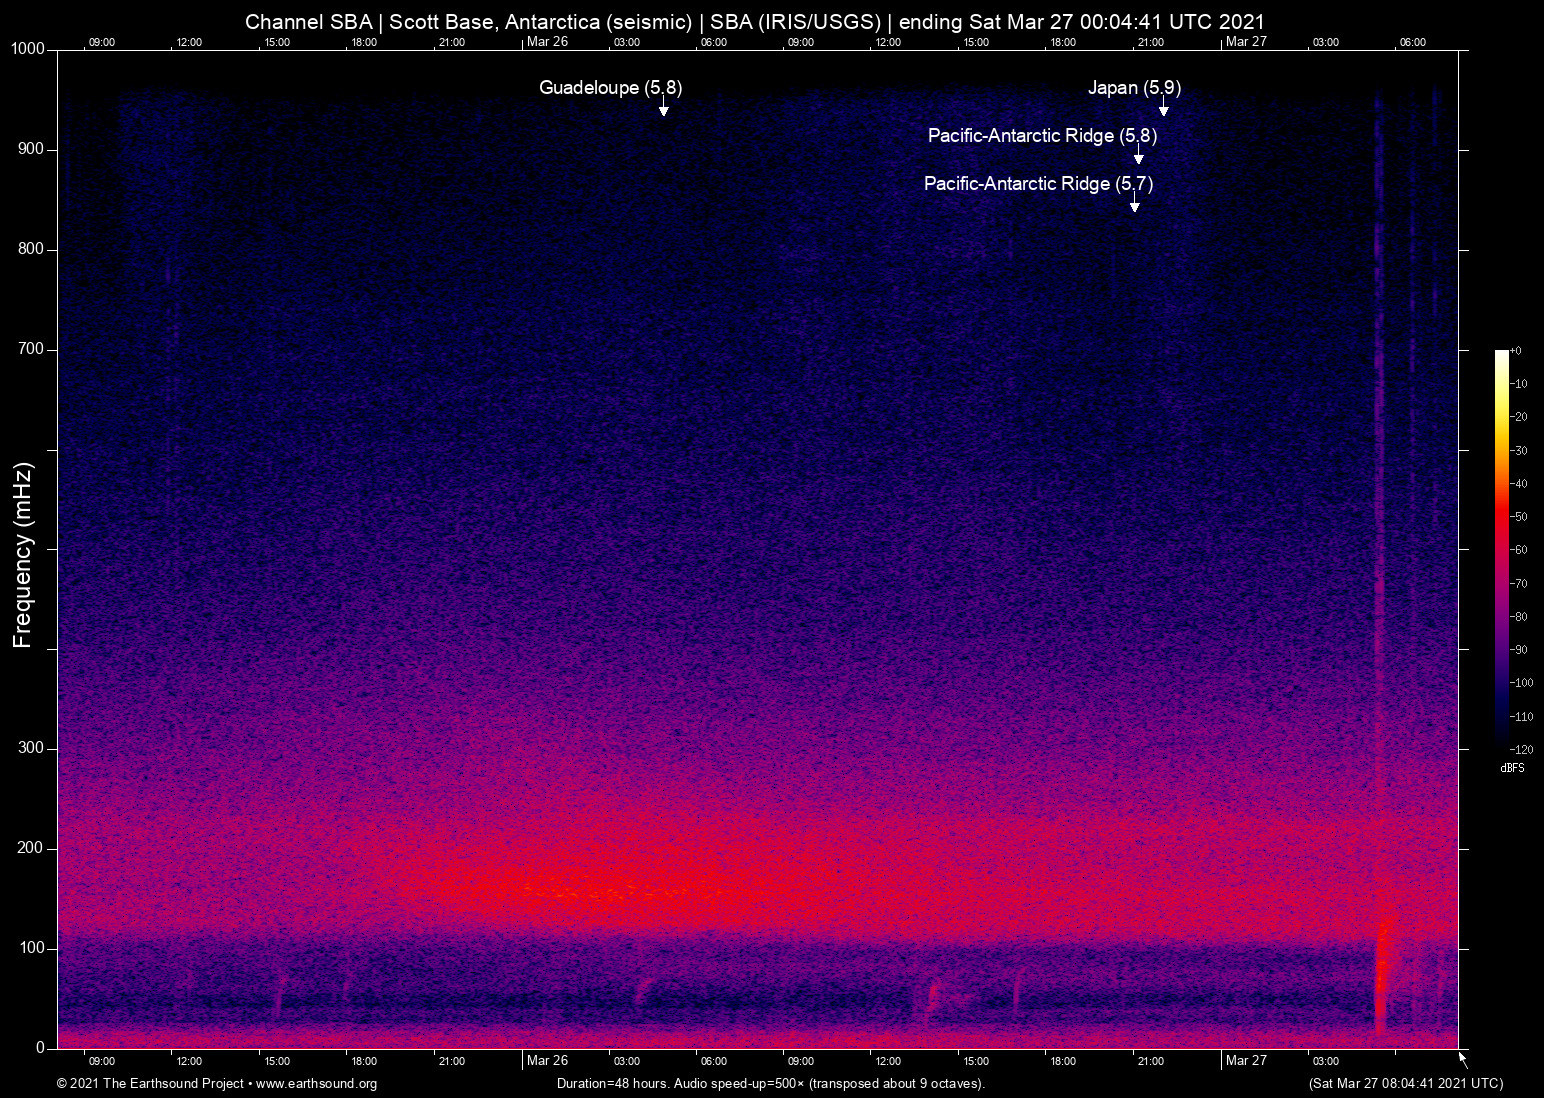The width and height of the screenshot is (1544, 1098).
Task: Click the dBFS unit label under color scale
Action: [1512, 768]
